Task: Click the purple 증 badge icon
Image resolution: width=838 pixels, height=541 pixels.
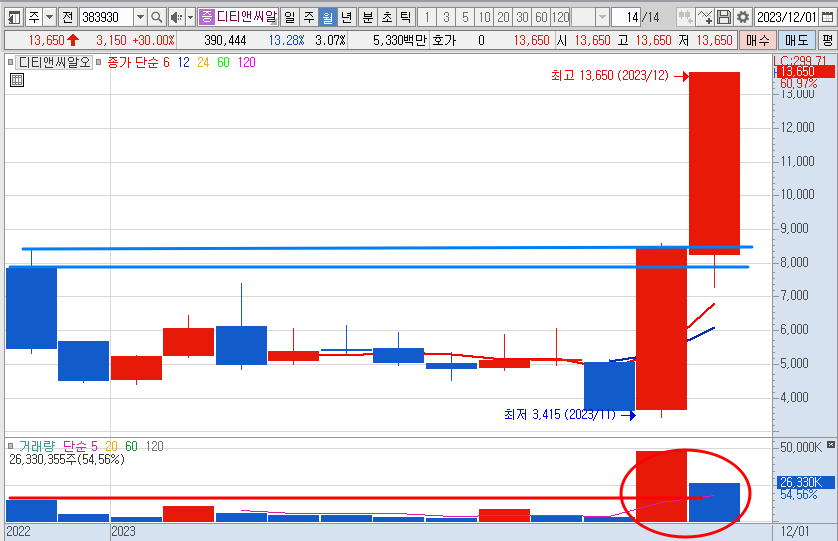Action: pos(206,17)
